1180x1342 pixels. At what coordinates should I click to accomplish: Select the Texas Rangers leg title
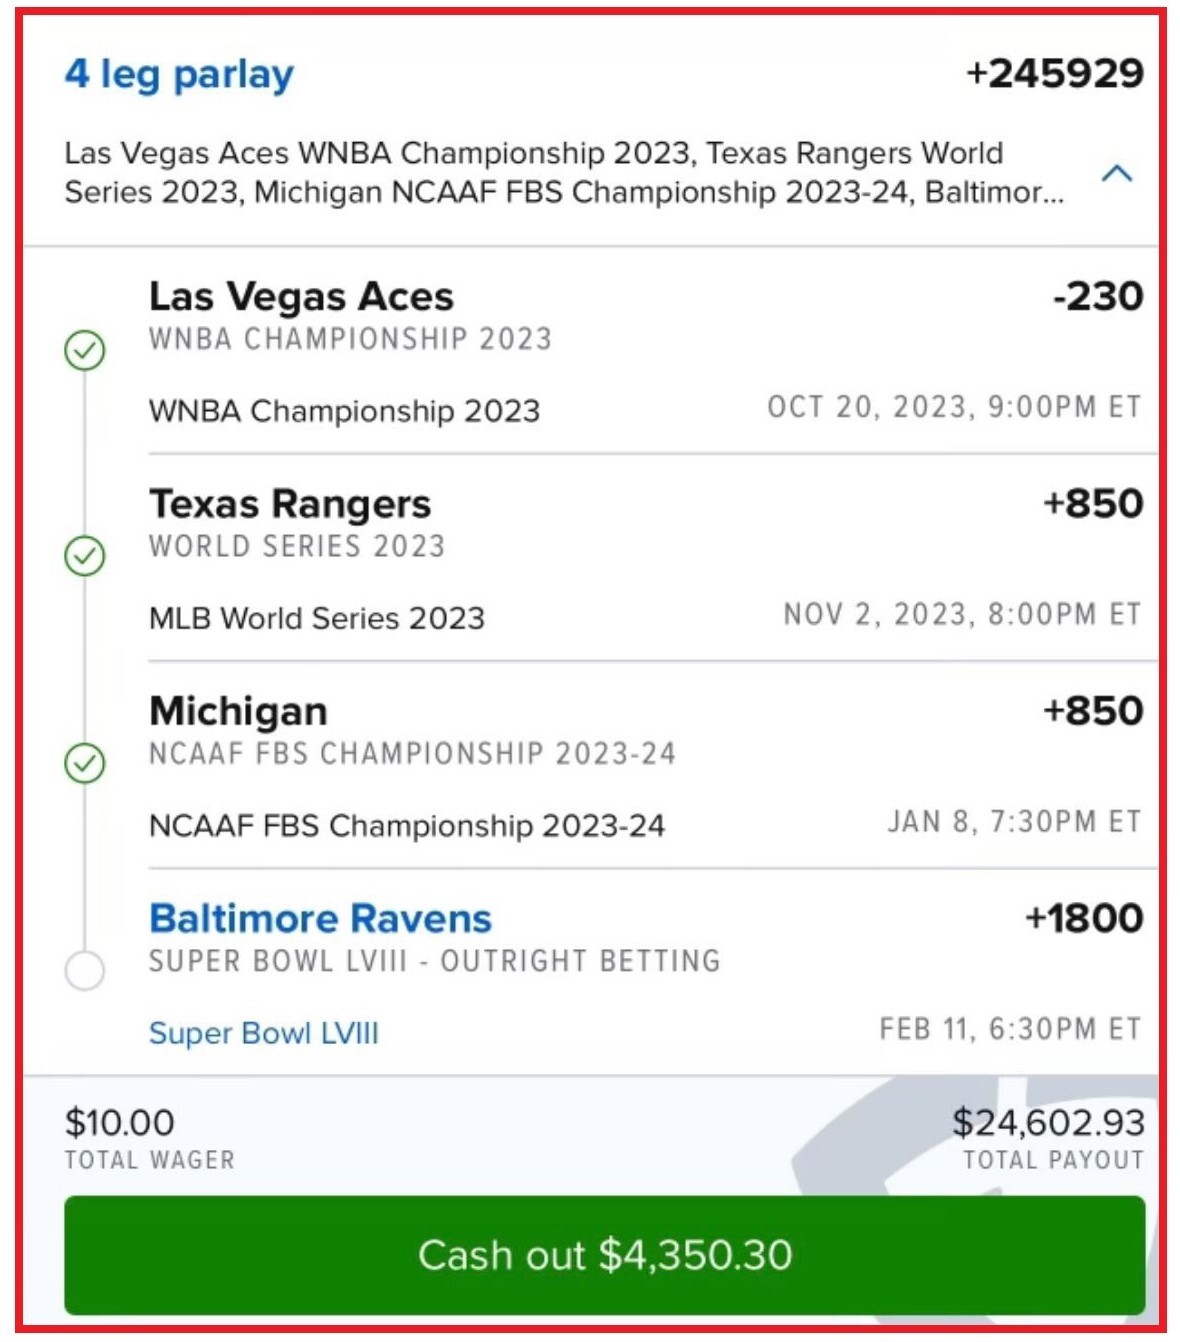point(290,504)
